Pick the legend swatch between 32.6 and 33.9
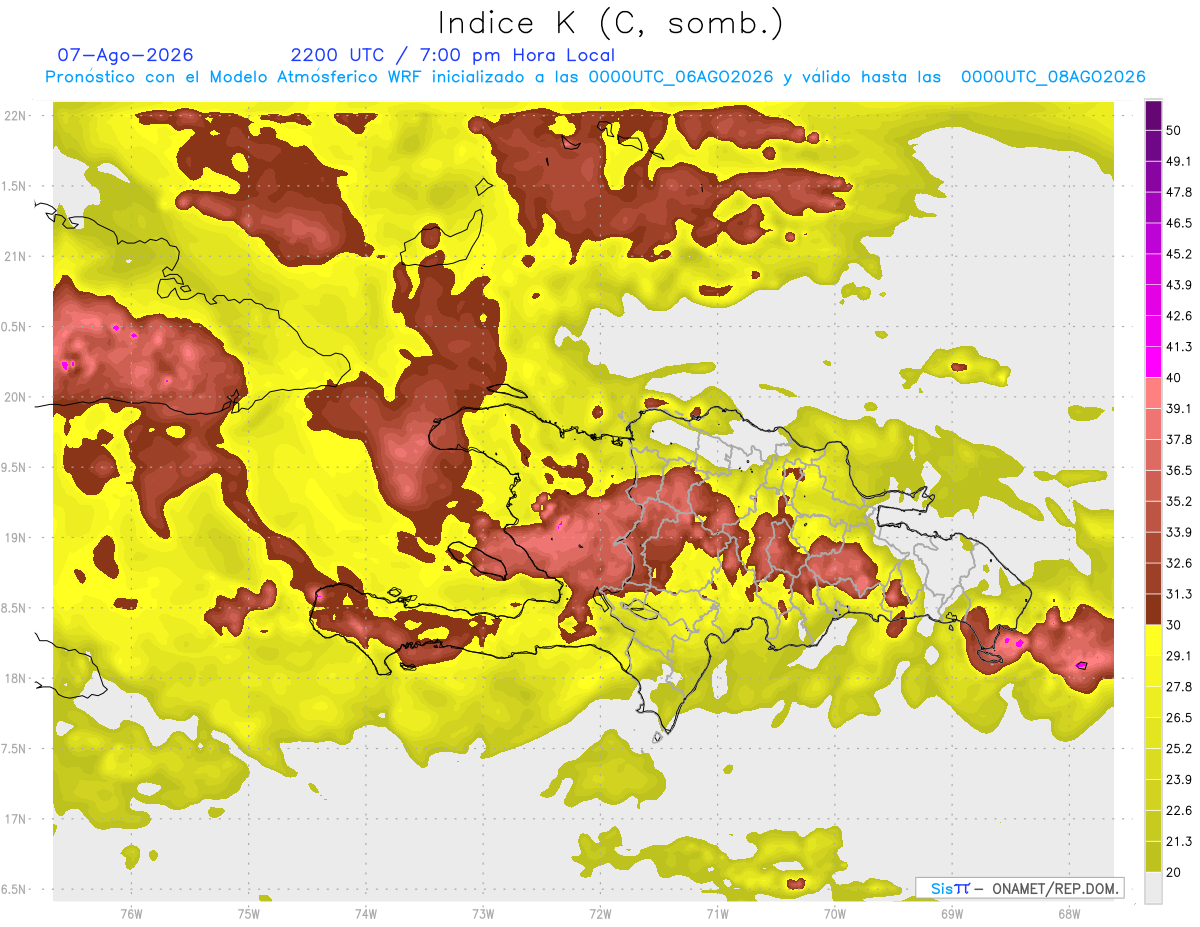The height and width of the screenshot is (927, 1200). pyautogui.click(x=1153, y=548)
